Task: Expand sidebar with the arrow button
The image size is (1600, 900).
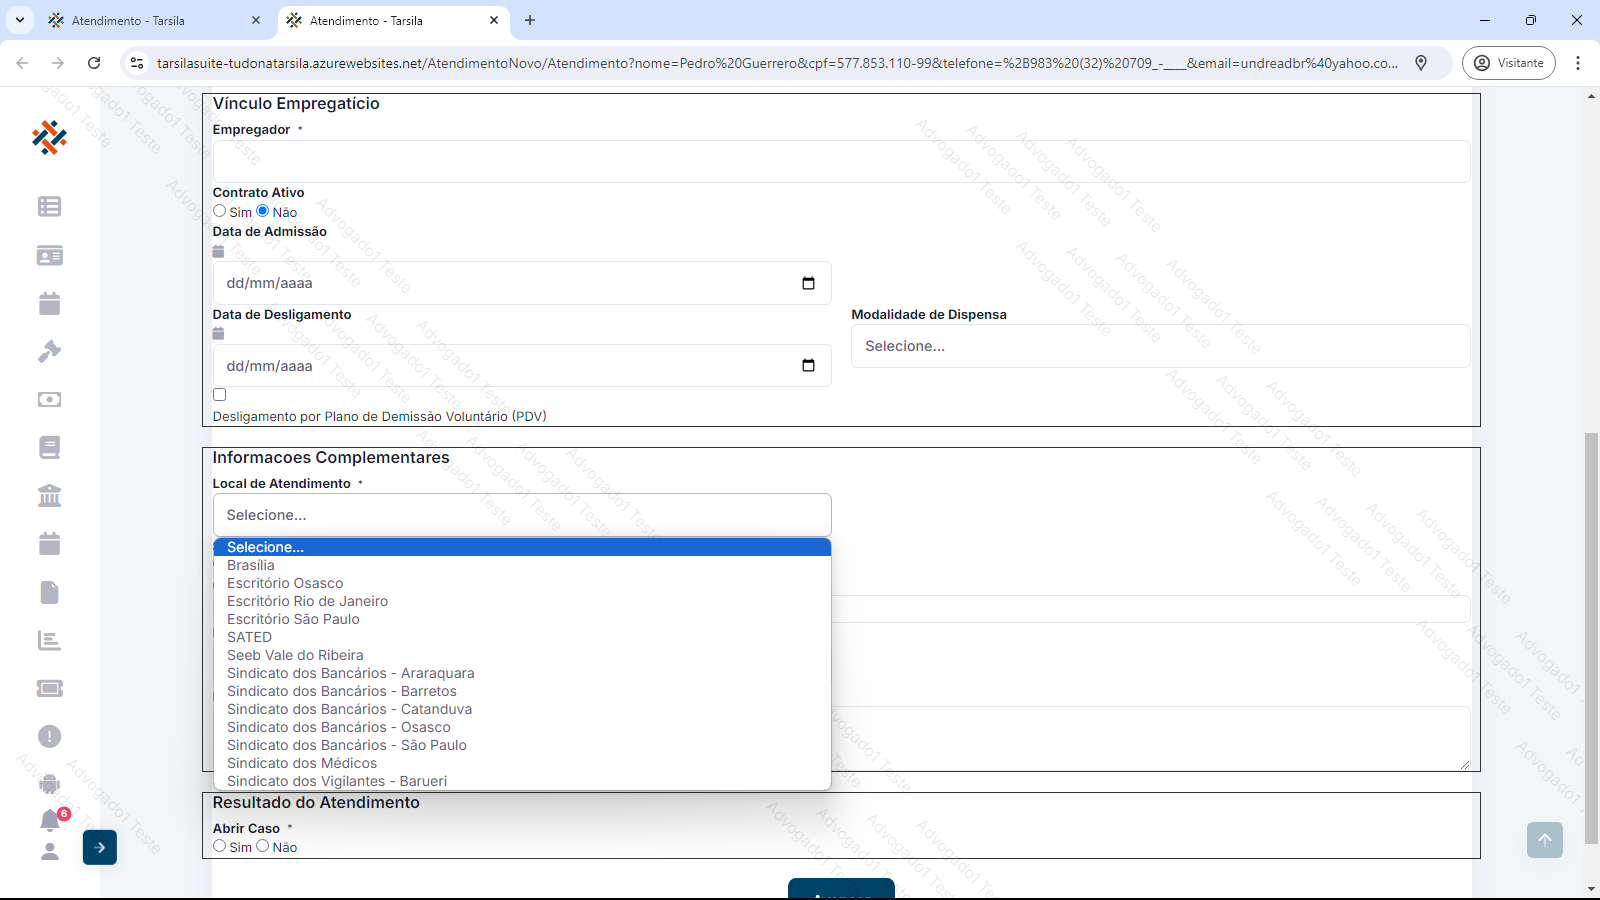Action: pos(100,847)
